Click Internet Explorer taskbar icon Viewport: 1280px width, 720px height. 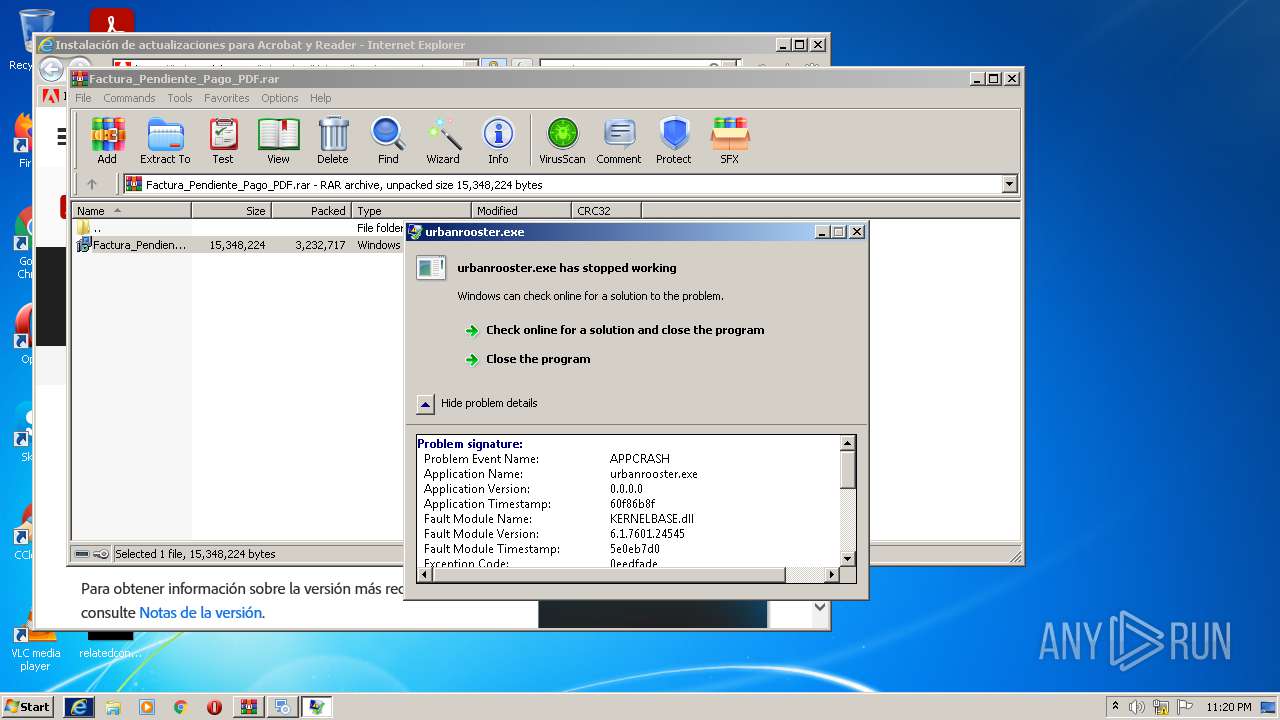pyautogui.click(x=79, y=707)
